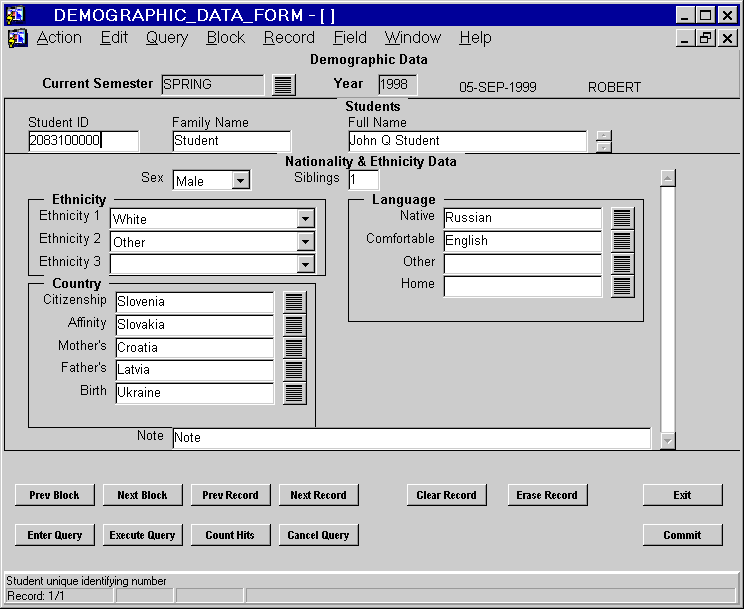
Task: Open the Query menu
Action: coord(167,37)
